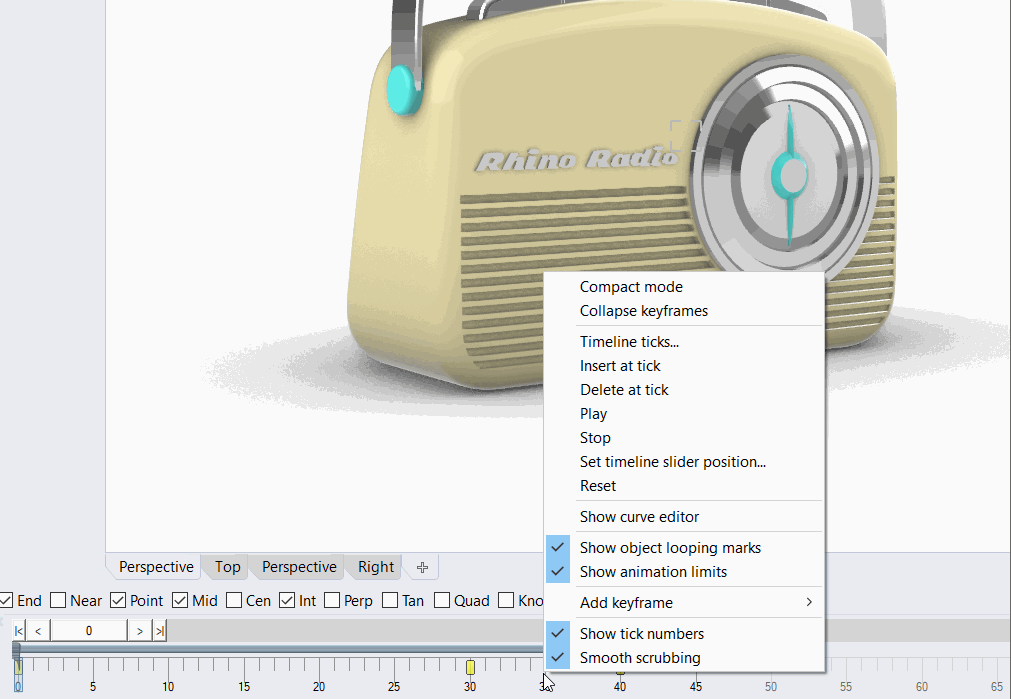The height and width of the screenshot is (699, 1011).
Task: Open Timeline ticks... dialog
Action: click(684, 342)
